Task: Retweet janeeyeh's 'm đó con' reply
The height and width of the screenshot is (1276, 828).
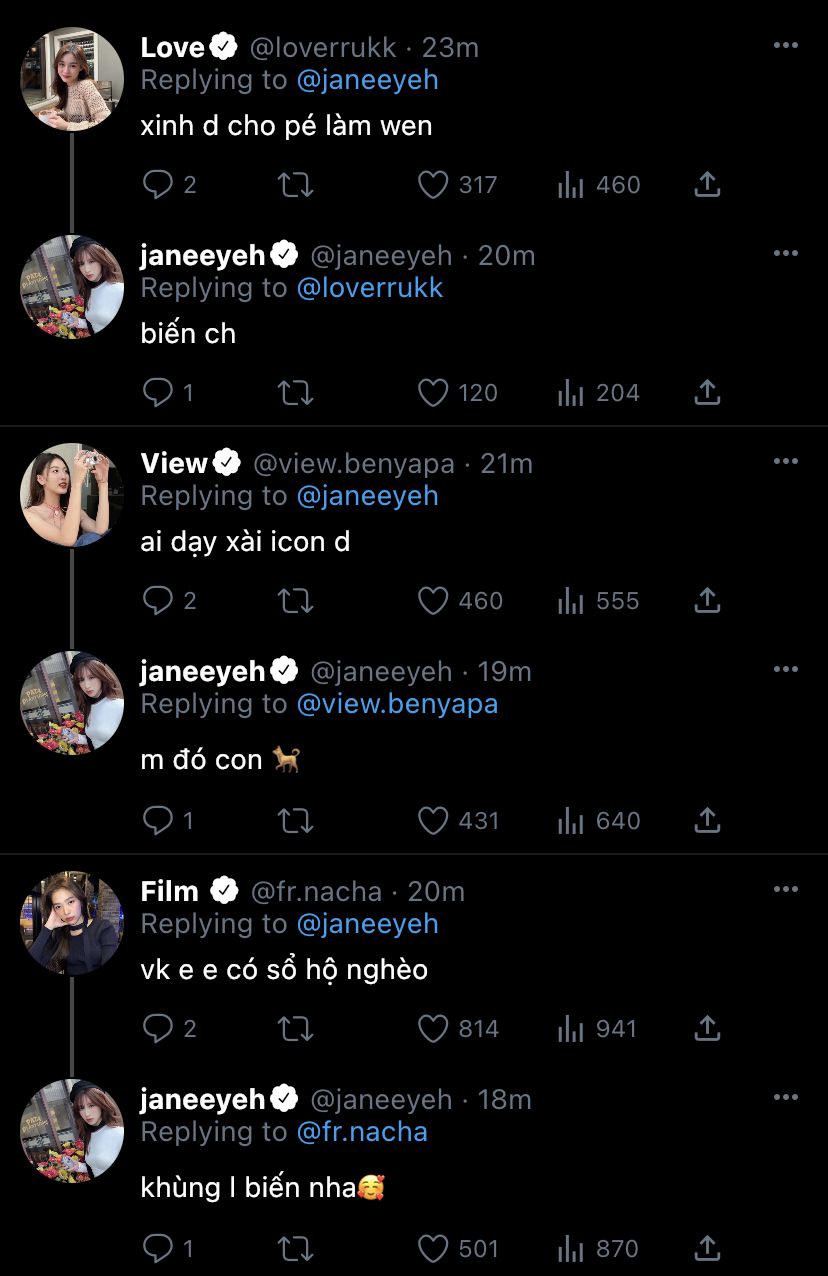Action: [x=295, y=821]
